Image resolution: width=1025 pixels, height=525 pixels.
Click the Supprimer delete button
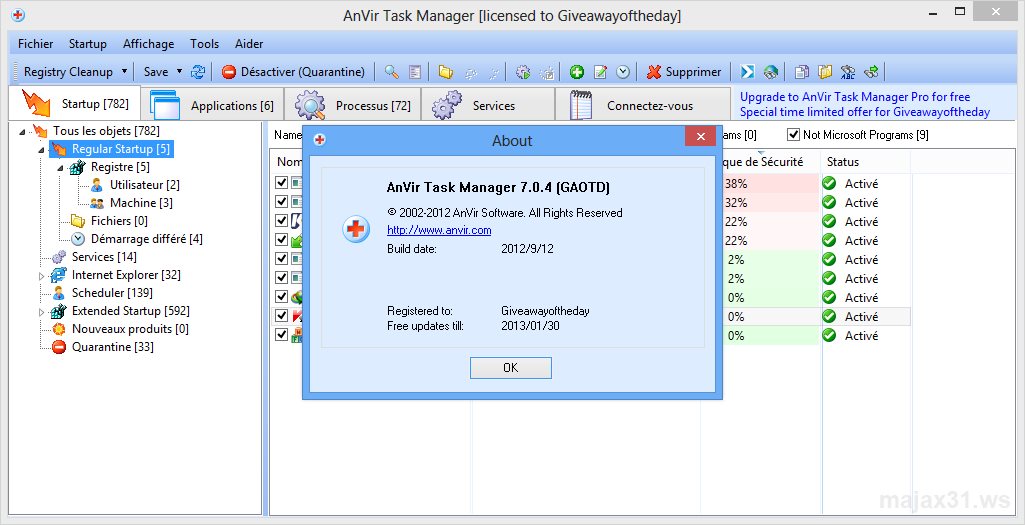[684, 72]
